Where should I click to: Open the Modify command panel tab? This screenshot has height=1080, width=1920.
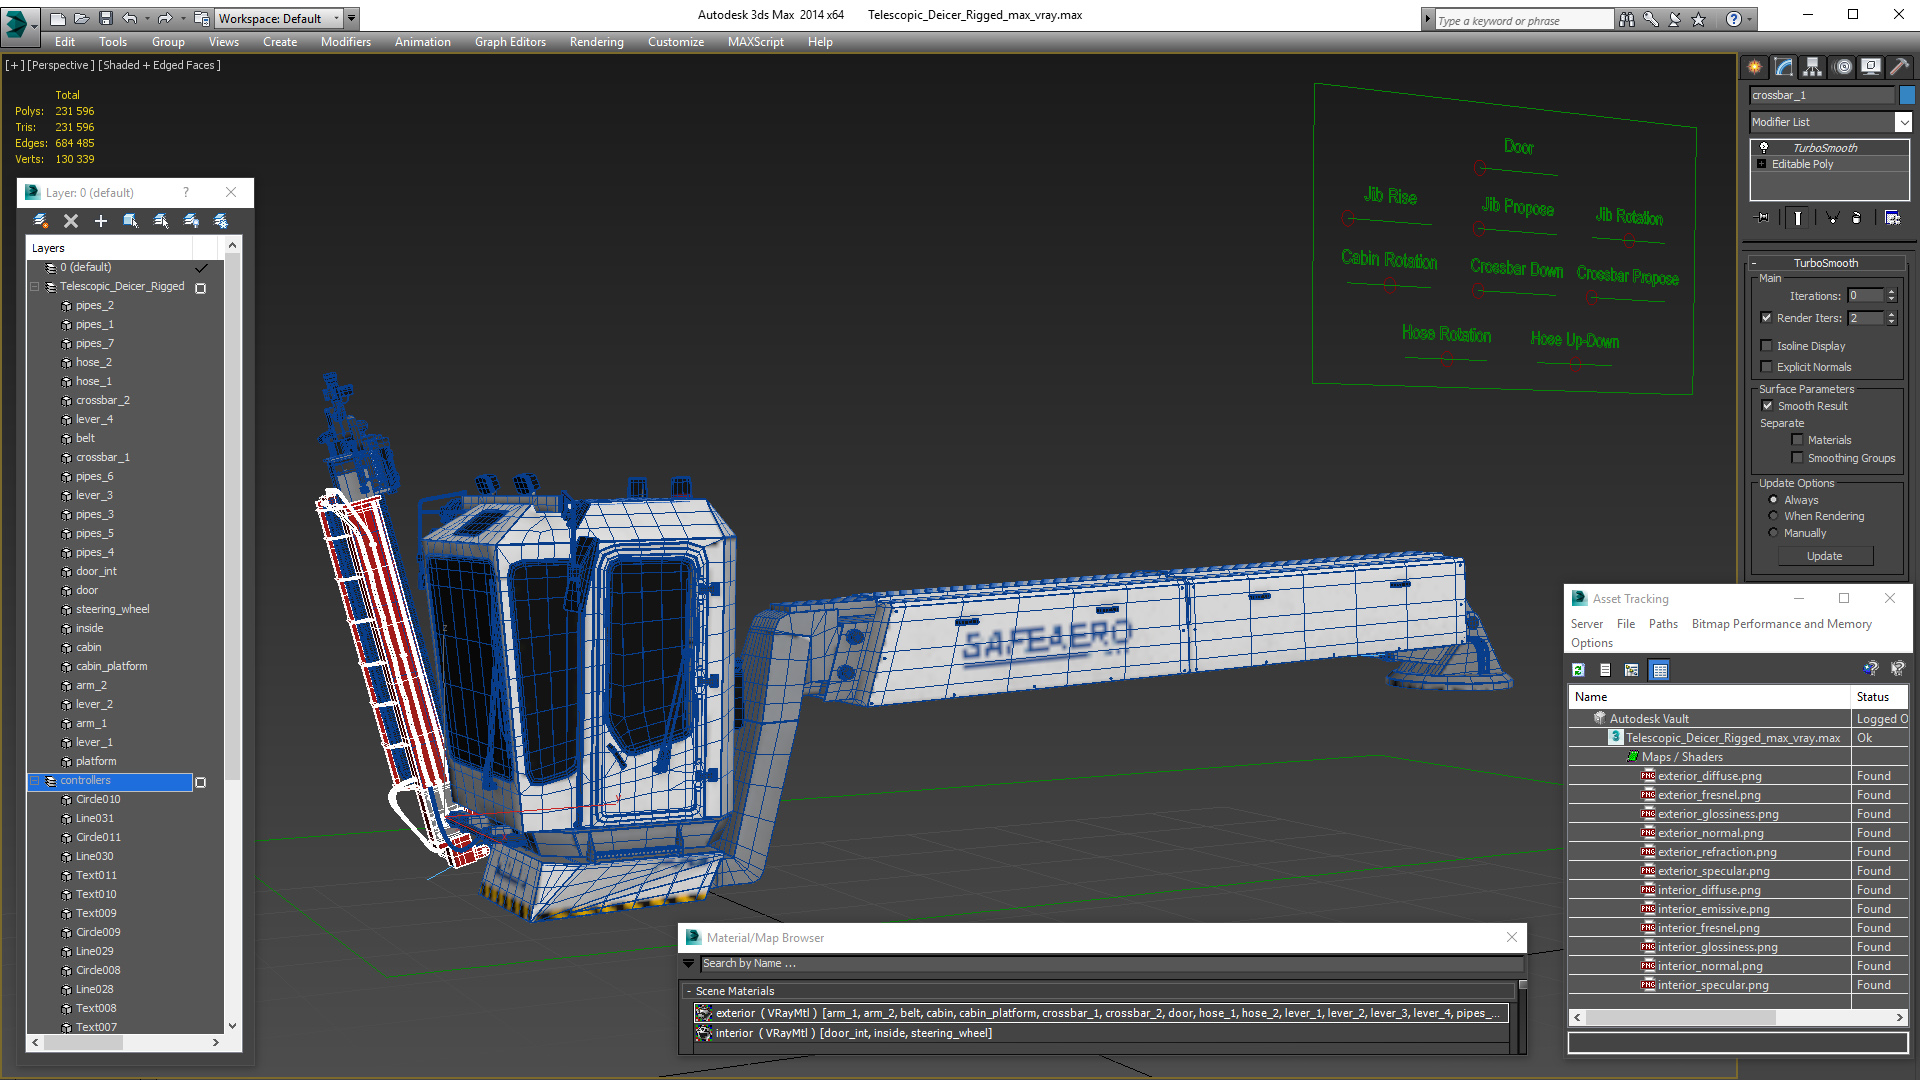[1784, 67]
